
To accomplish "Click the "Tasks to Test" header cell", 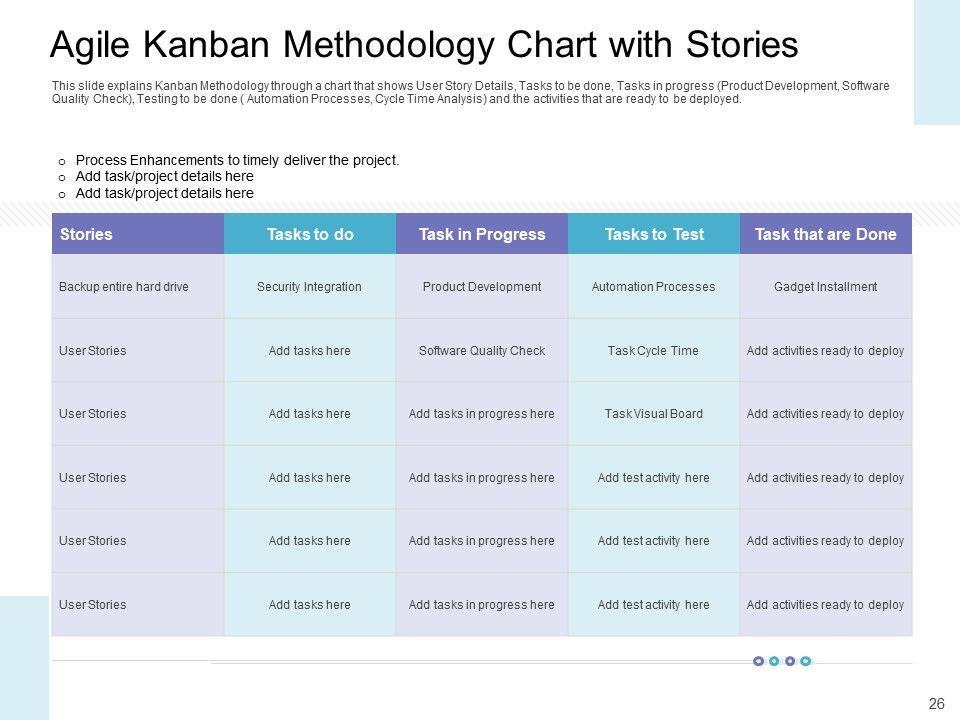I will coord(654,234).
